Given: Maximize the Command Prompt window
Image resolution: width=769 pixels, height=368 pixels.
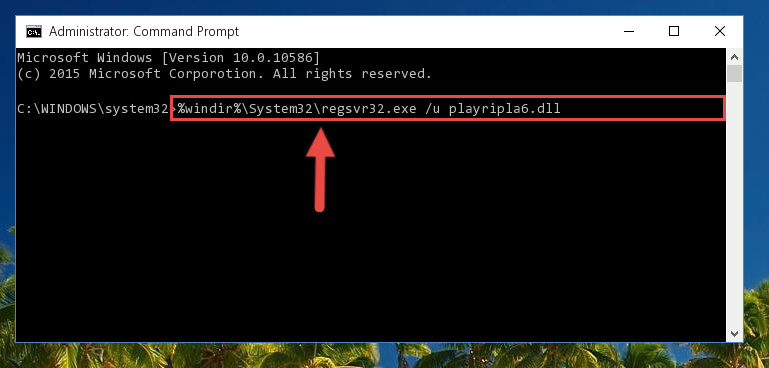Looking at the screenshot, I should 674,31.
